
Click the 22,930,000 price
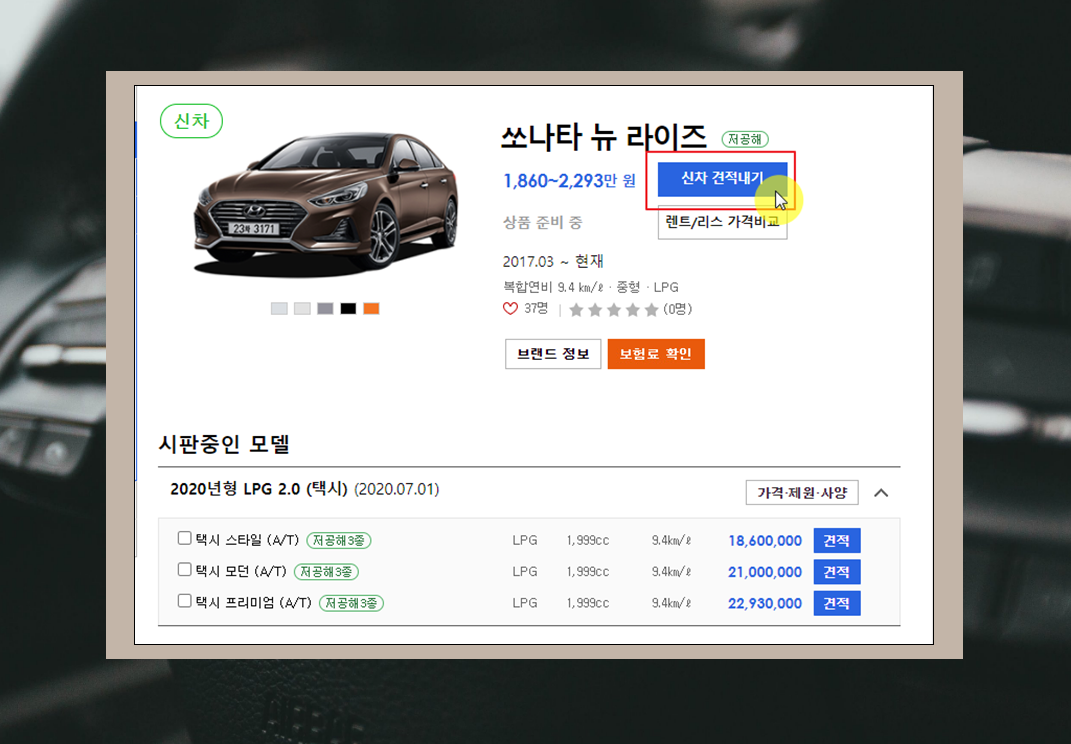click(765, 604)
